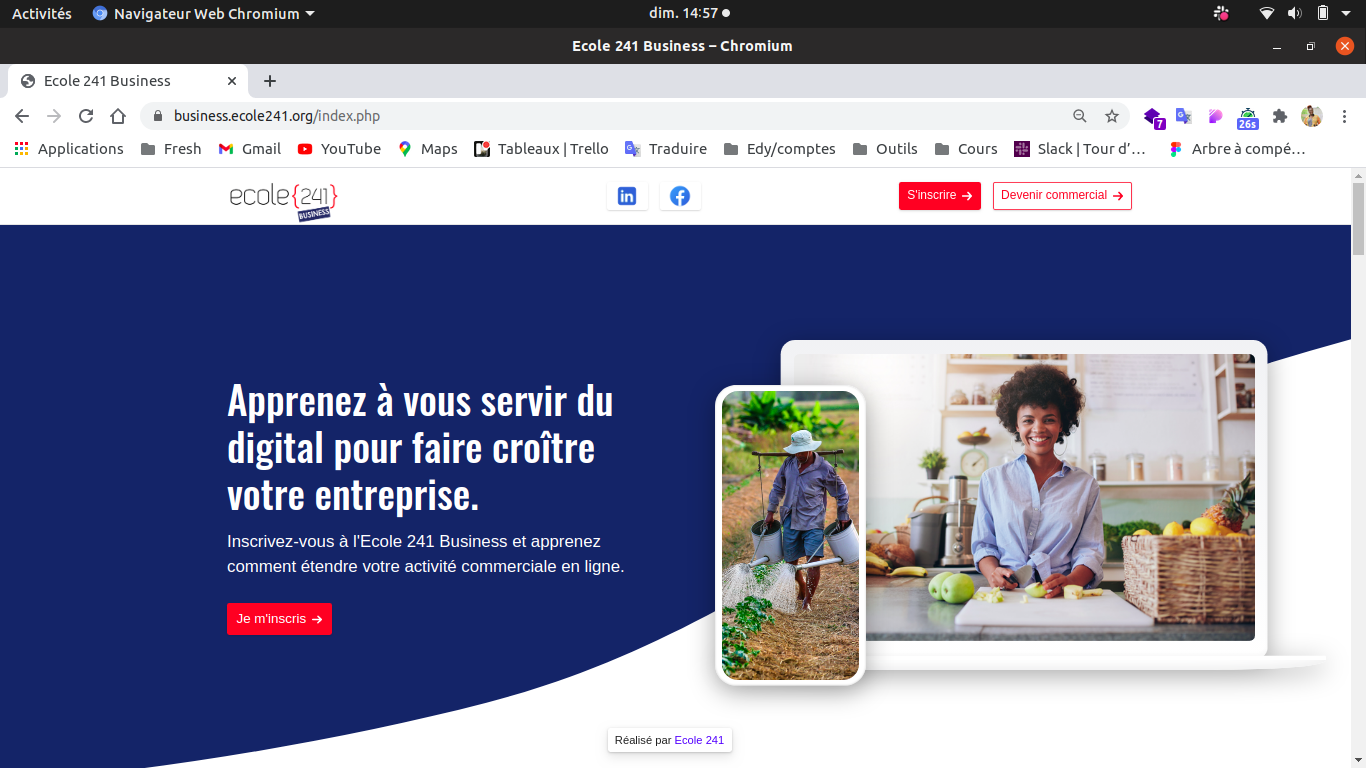Open the Slack system tray icon
Screen dimensions: 1366x768
[1221, 13]
